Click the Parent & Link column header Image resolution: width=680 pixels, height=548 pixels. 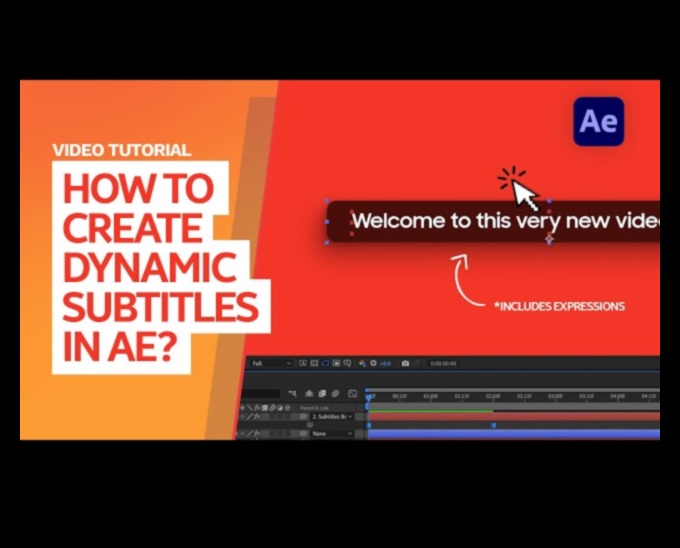(314, 408)
